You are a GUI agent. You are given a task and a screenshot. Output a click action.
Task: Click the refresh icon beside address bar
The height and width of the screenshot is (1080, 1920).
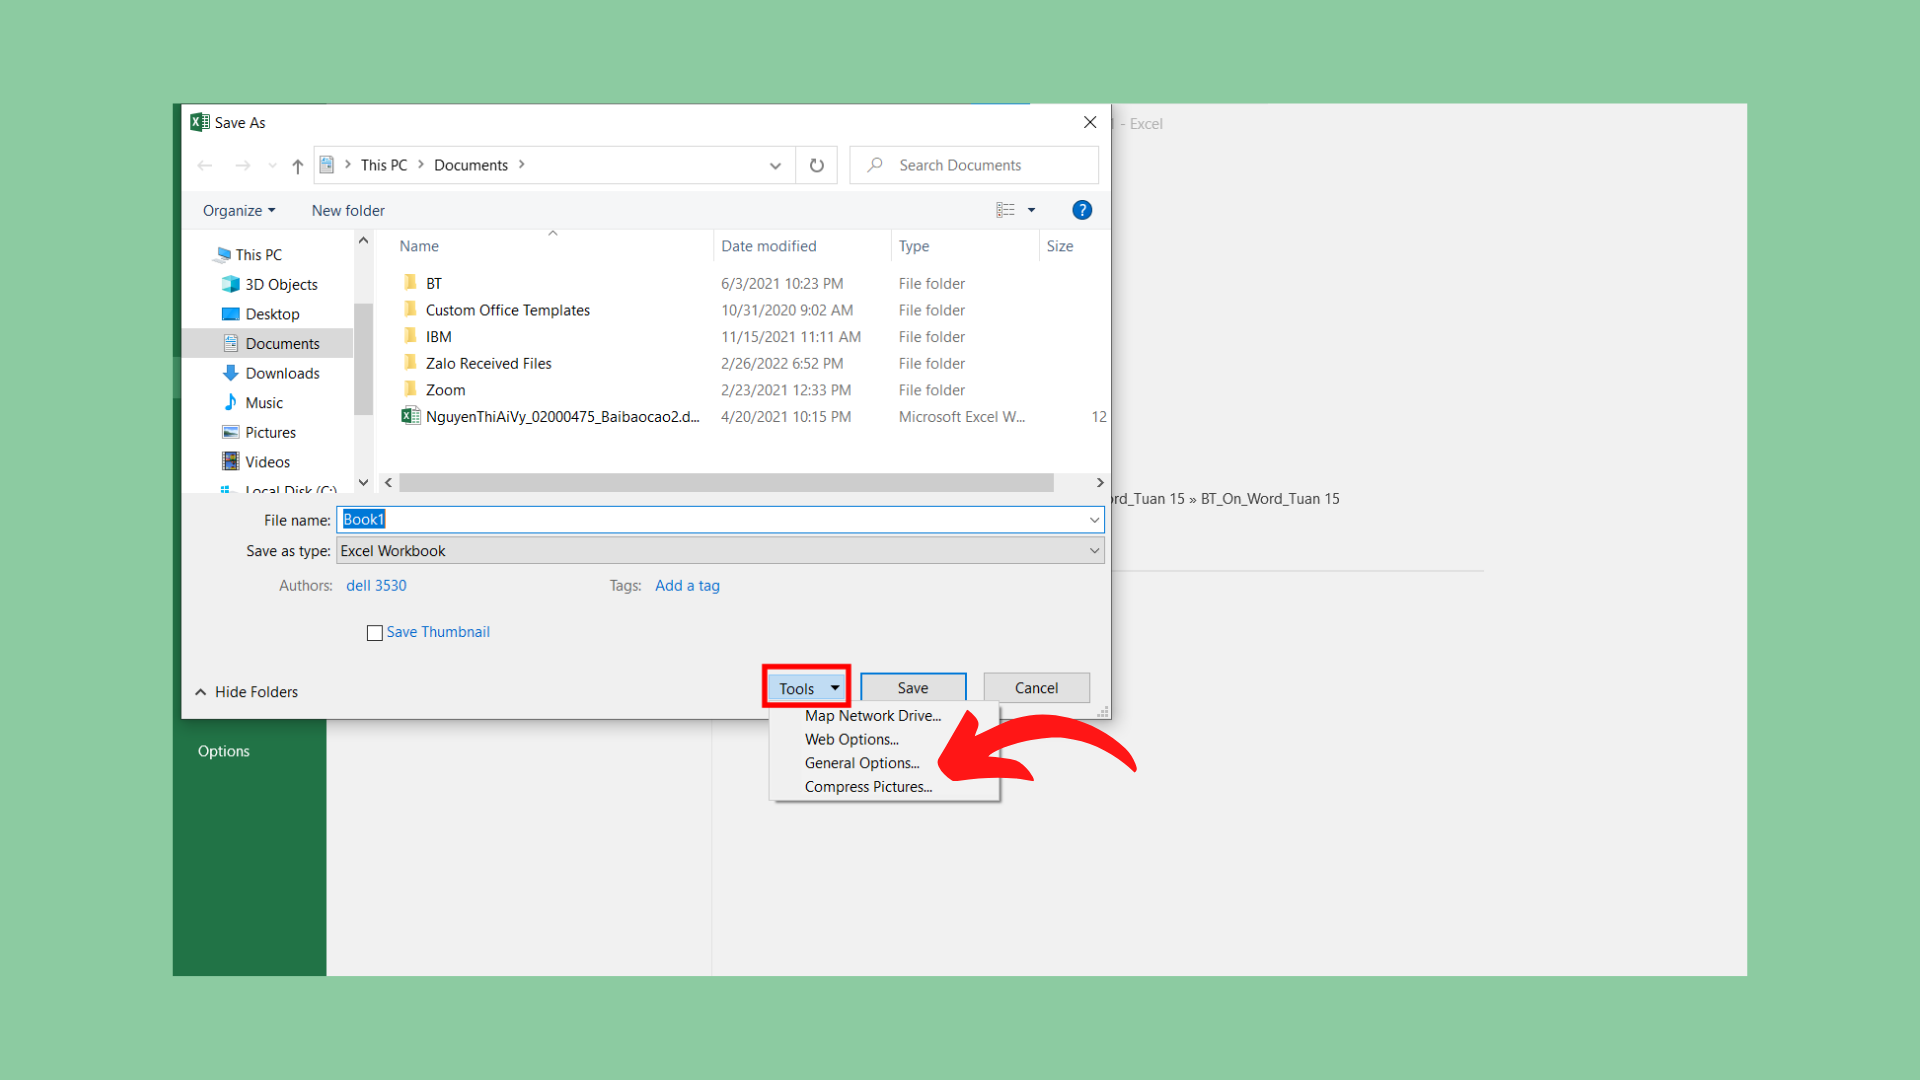point(817,166)
